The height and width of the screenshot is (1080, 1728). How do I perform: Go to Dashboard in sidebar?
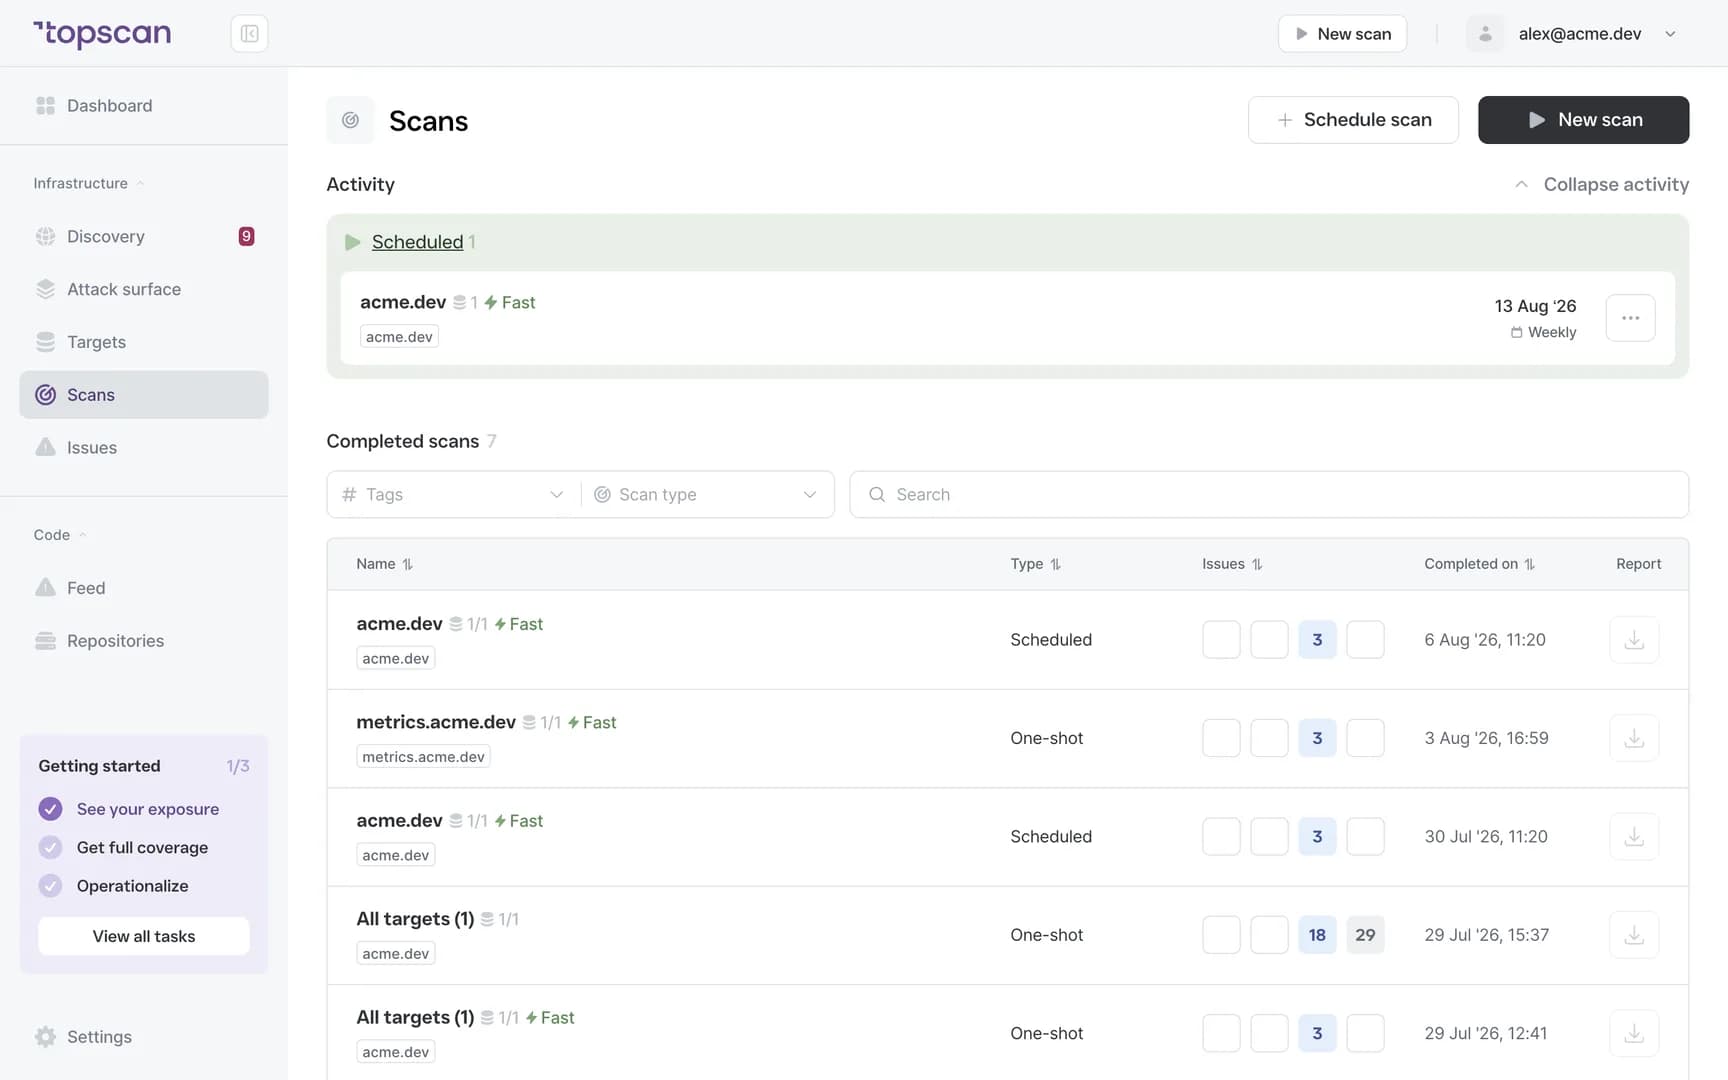coord(144,106)
